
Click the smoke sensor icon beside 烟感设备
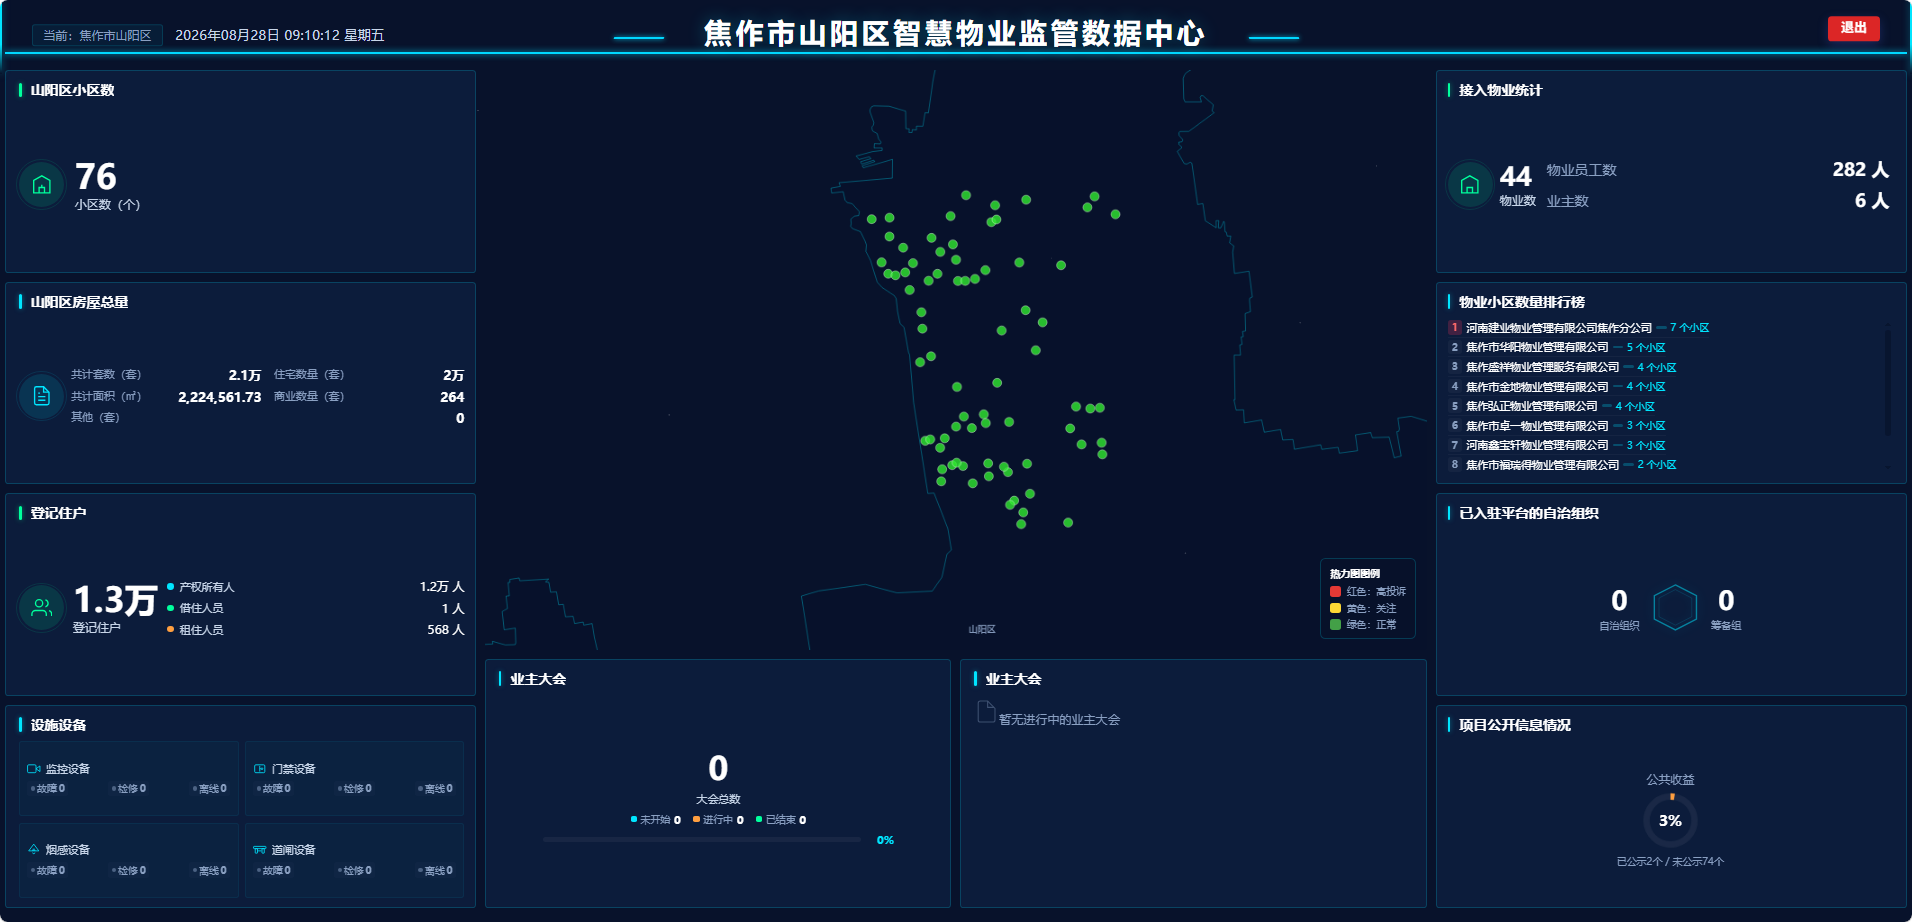pos(34,850)
